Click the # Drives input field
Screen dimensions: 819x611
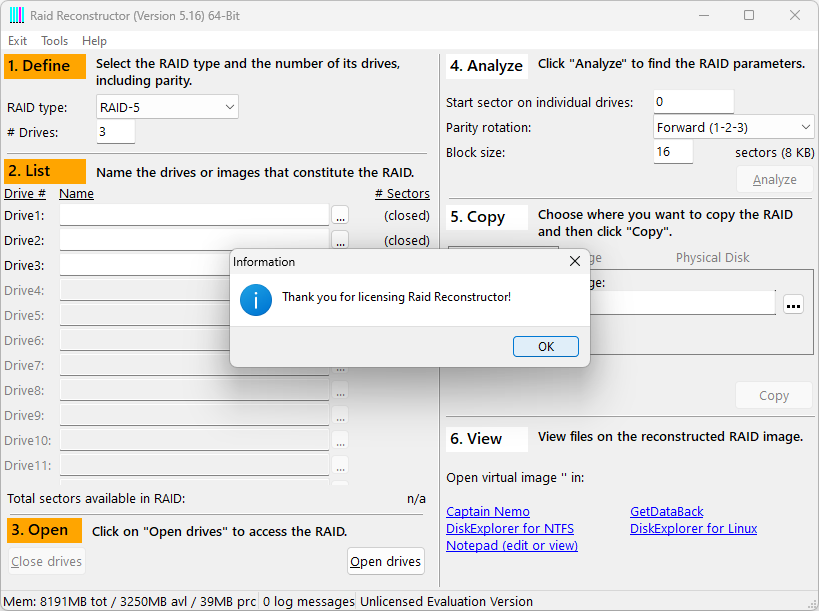(x=115, y=132)
